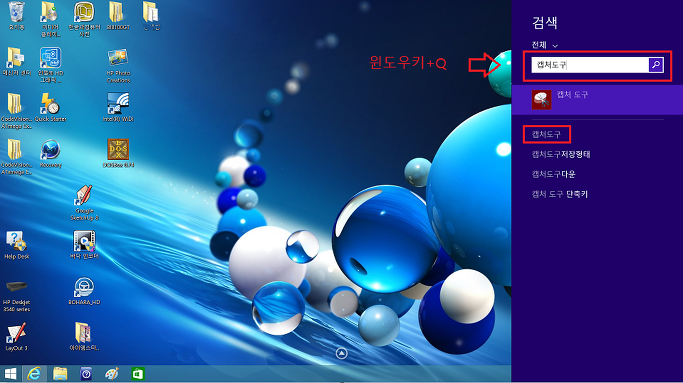Open the Help Desk shortcut
The width and height of the screenshot is (683, 383).
pyautogui.click(x=16, y=241)
